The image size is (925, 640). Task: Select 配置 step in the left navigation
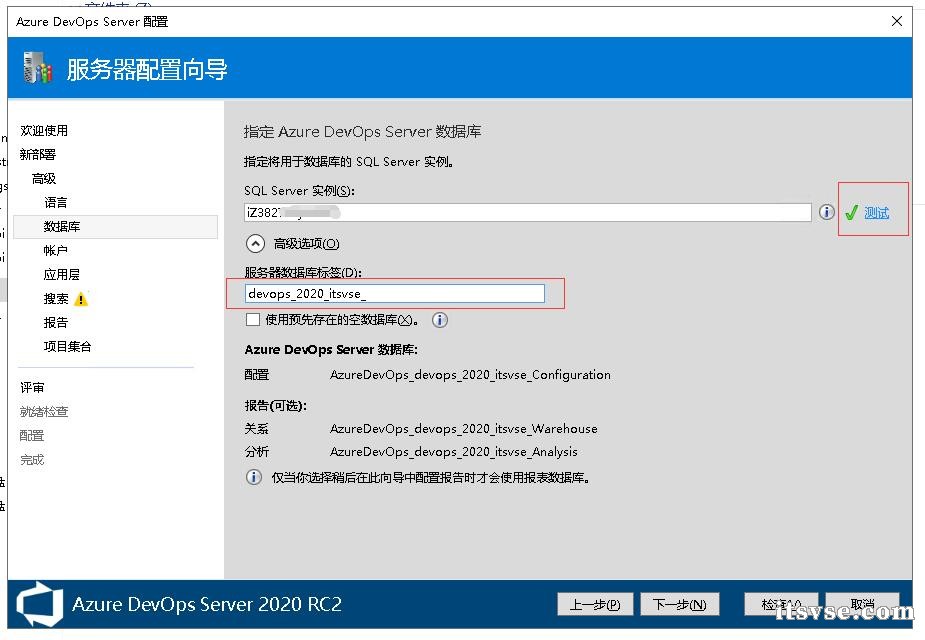pos(32,436)
